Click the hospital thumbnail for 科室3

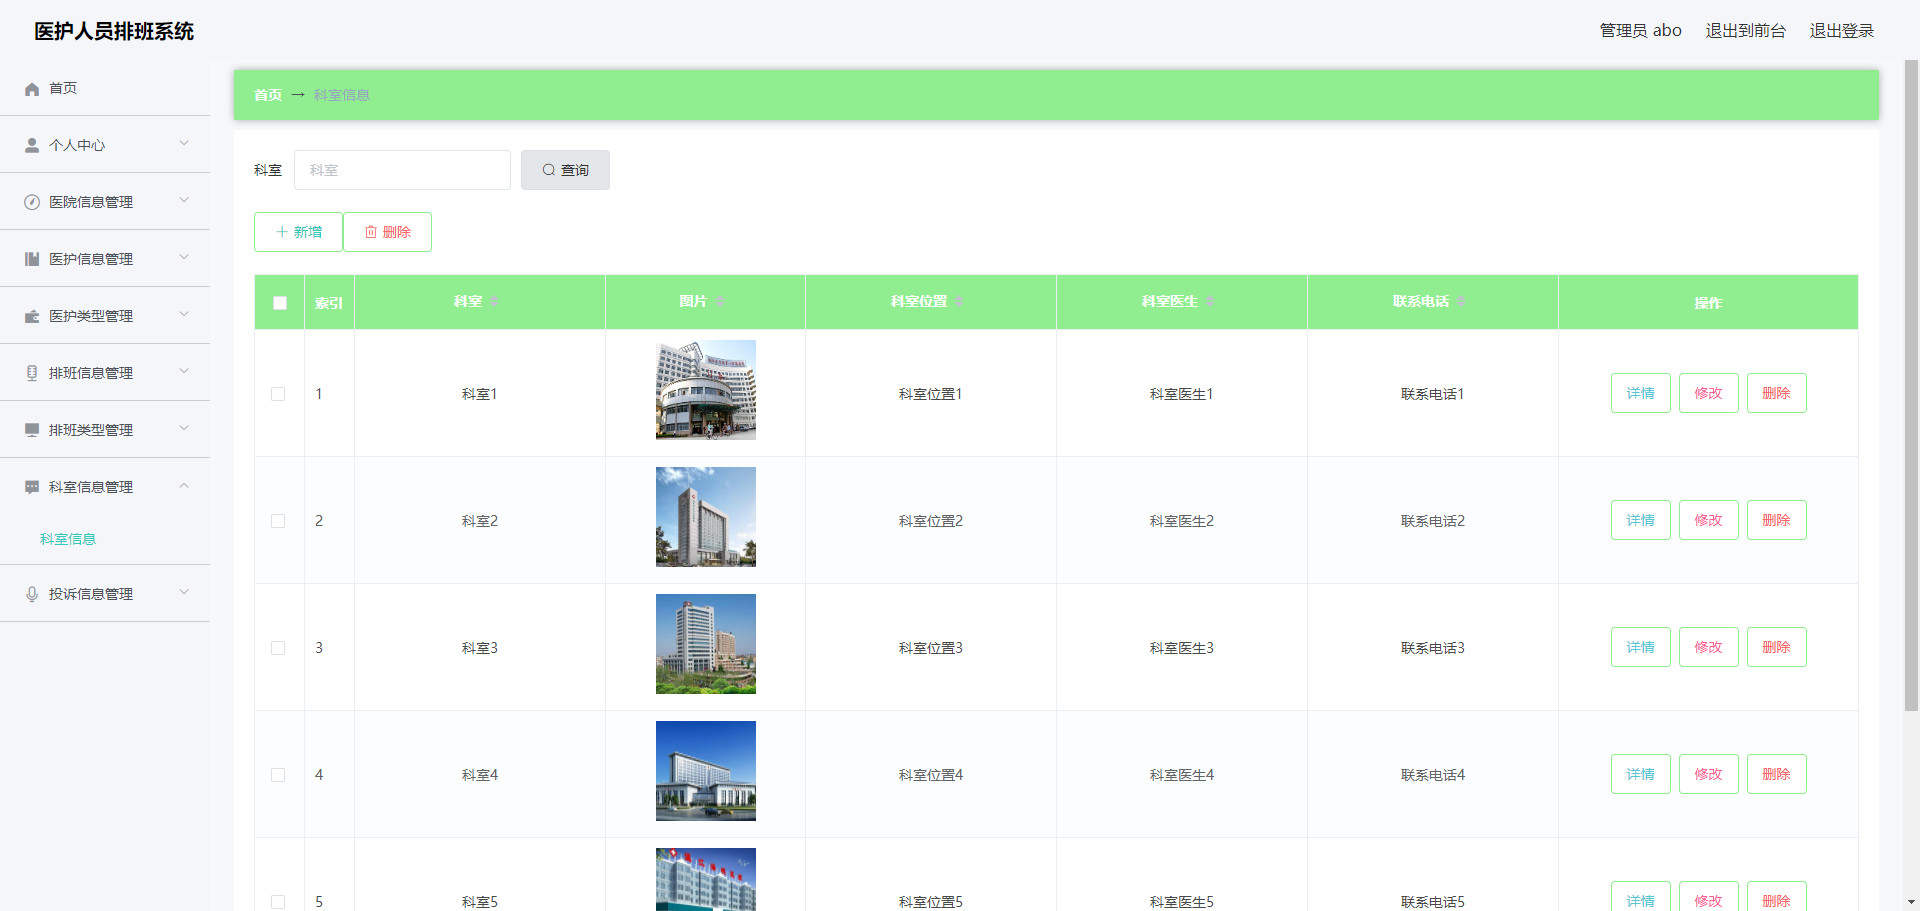click(x=706, y=644)
